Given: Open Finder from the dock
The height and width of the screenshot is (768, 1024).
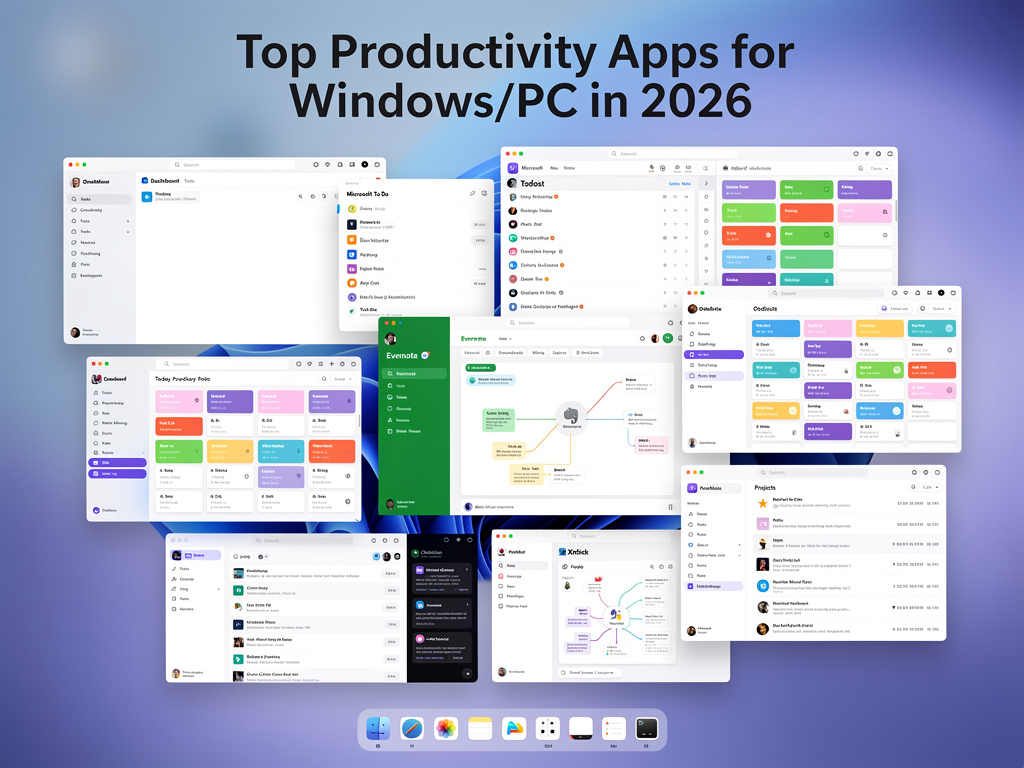Looking at the screenshot, I should tap(378, 729).
